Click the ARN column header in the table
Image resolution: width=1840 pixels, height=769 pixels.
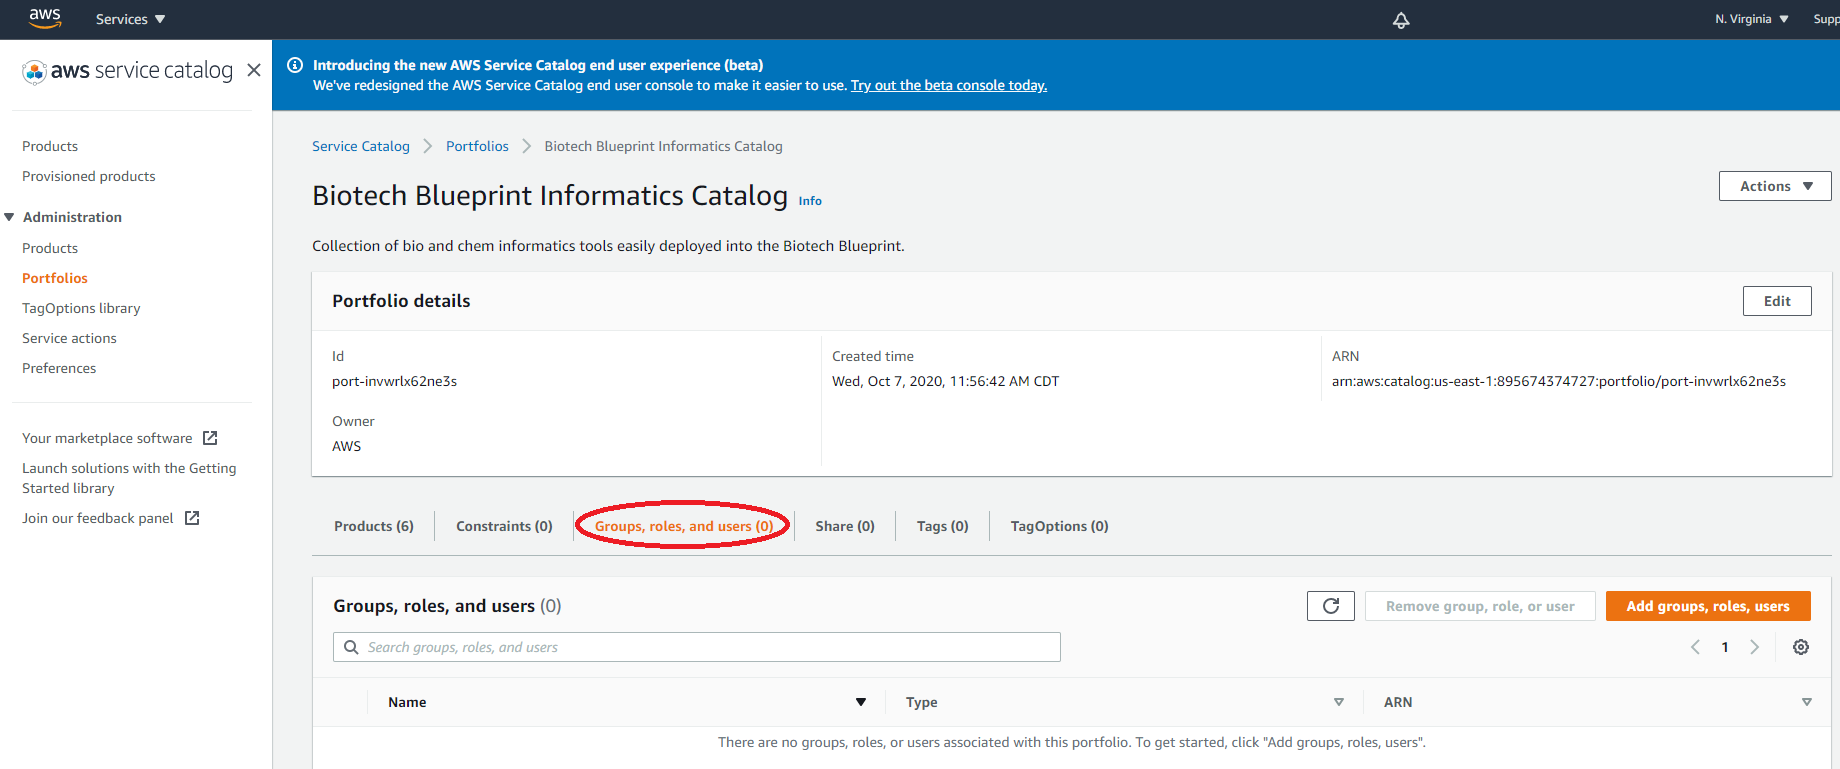click(x=1398, y=702)
